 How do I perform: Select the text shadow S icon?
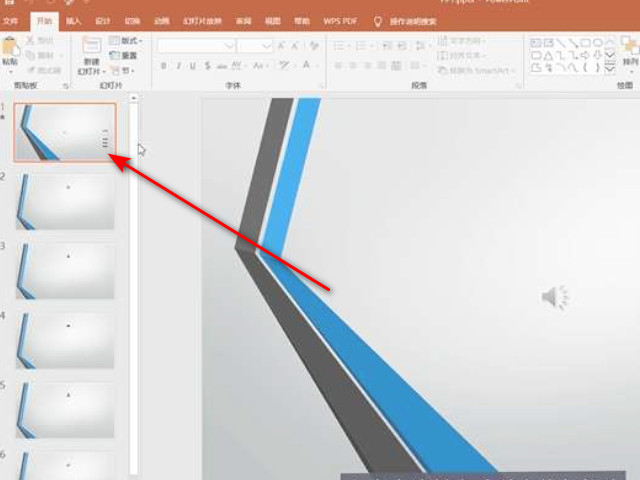coord(207,66)
